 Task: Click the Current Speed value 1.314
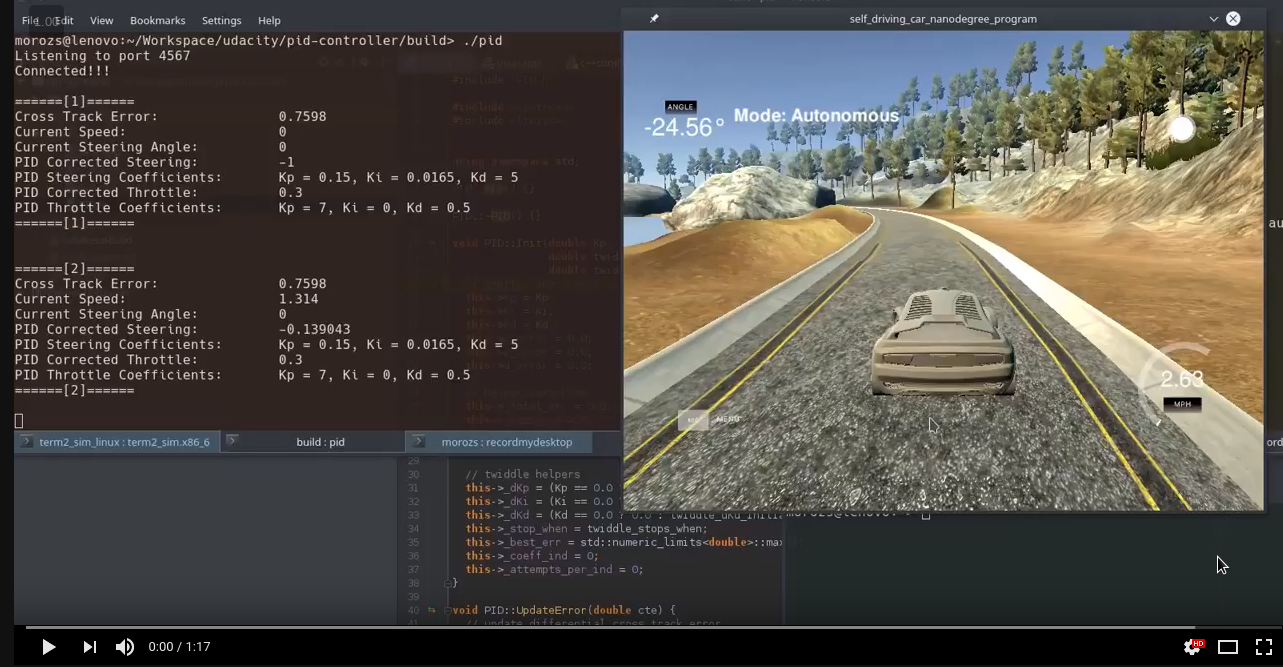click(298, 299)
